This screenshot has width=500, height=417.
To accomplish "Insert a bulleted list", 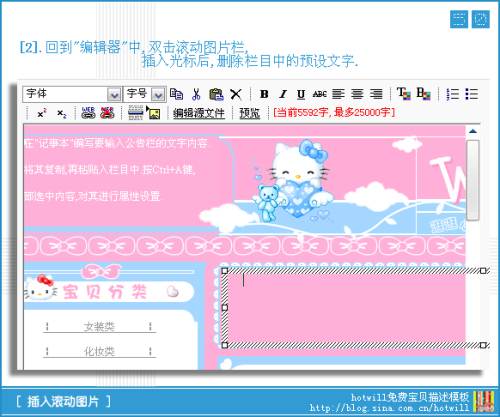I will [x=472, y=94].
